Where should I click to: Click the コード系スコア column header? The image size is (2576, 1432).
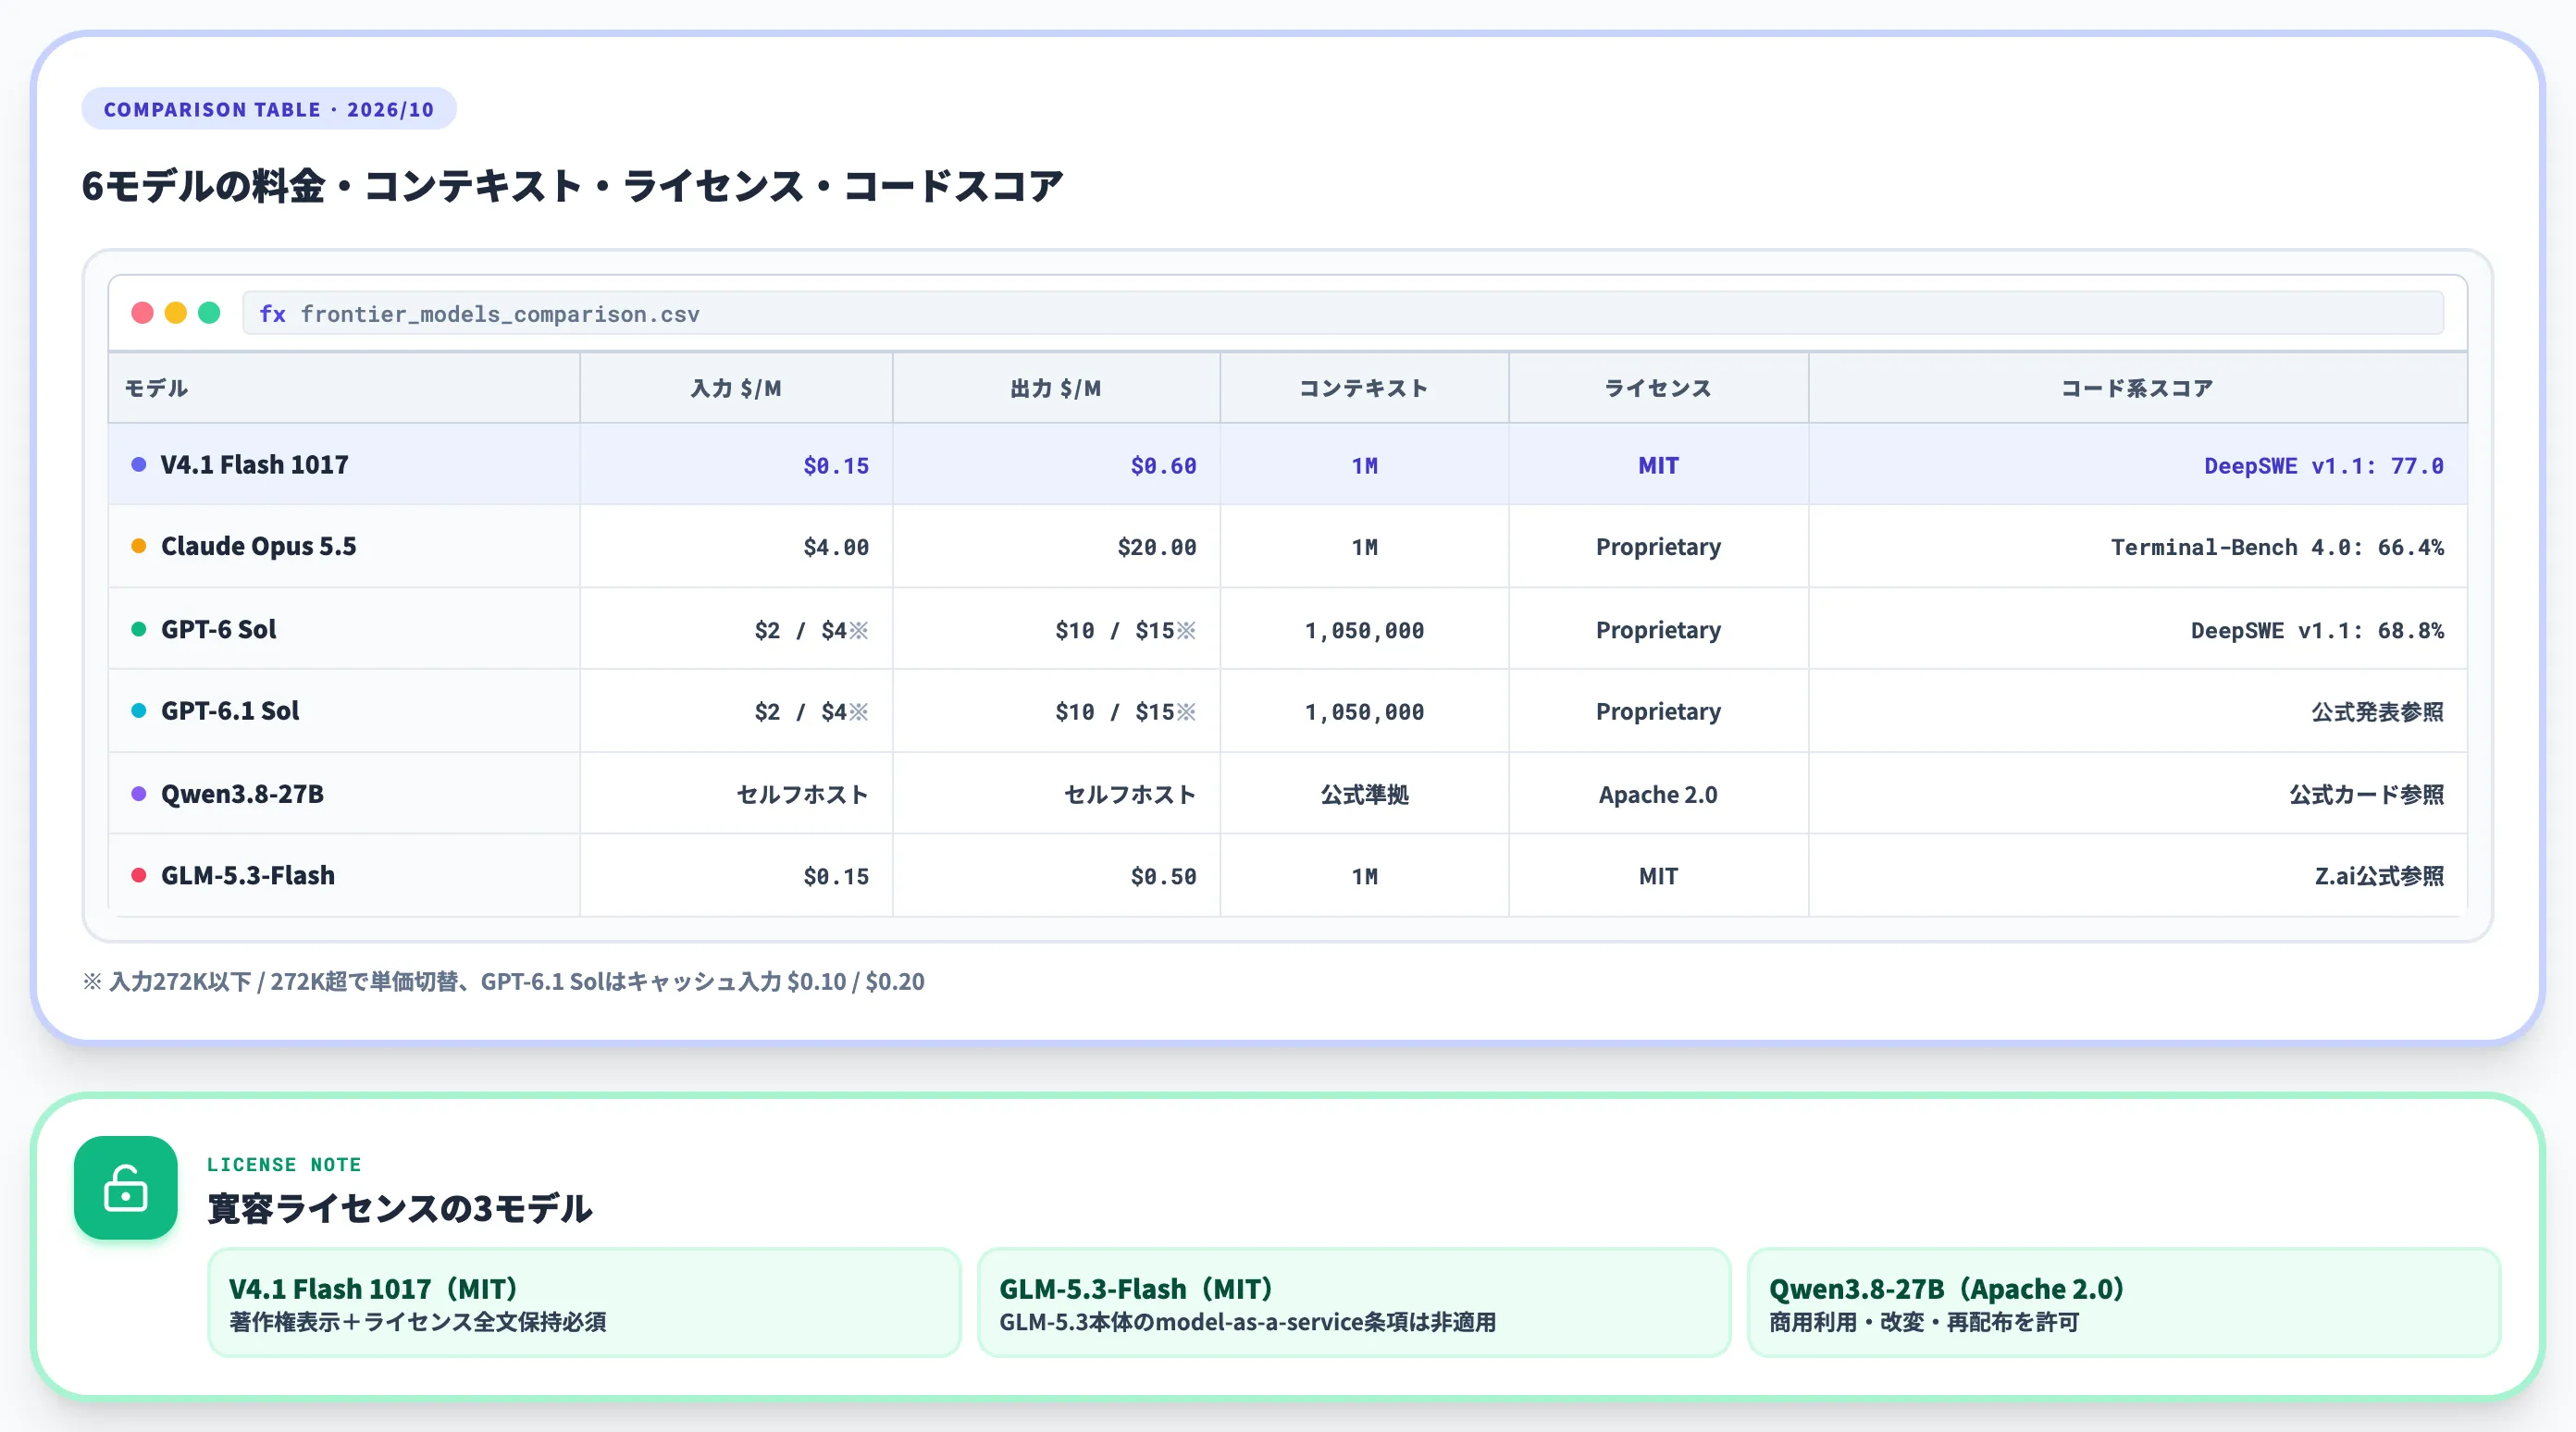2137,388
